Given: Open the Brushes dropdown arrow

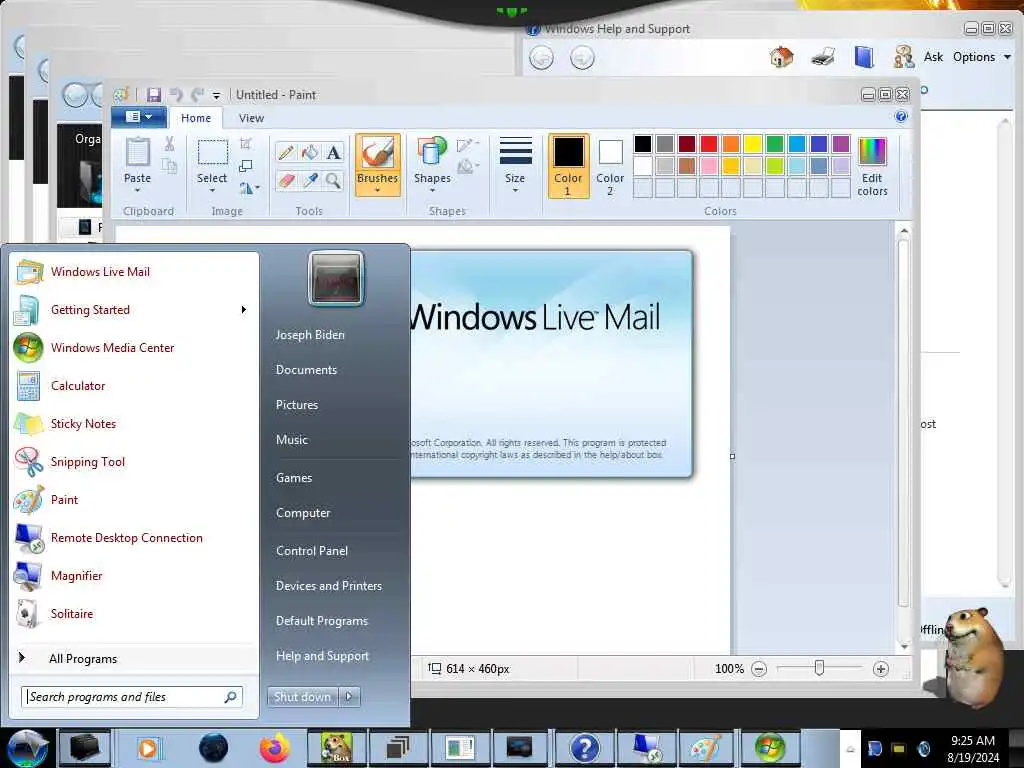Looking at the screenshot, I should [x=377, y=191].
